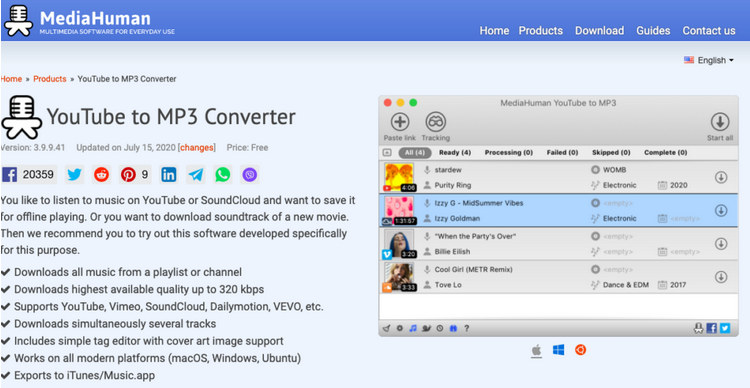Select the Apple macOS platform icon
This screenshot has width=750, height=388.
[537, 351]
